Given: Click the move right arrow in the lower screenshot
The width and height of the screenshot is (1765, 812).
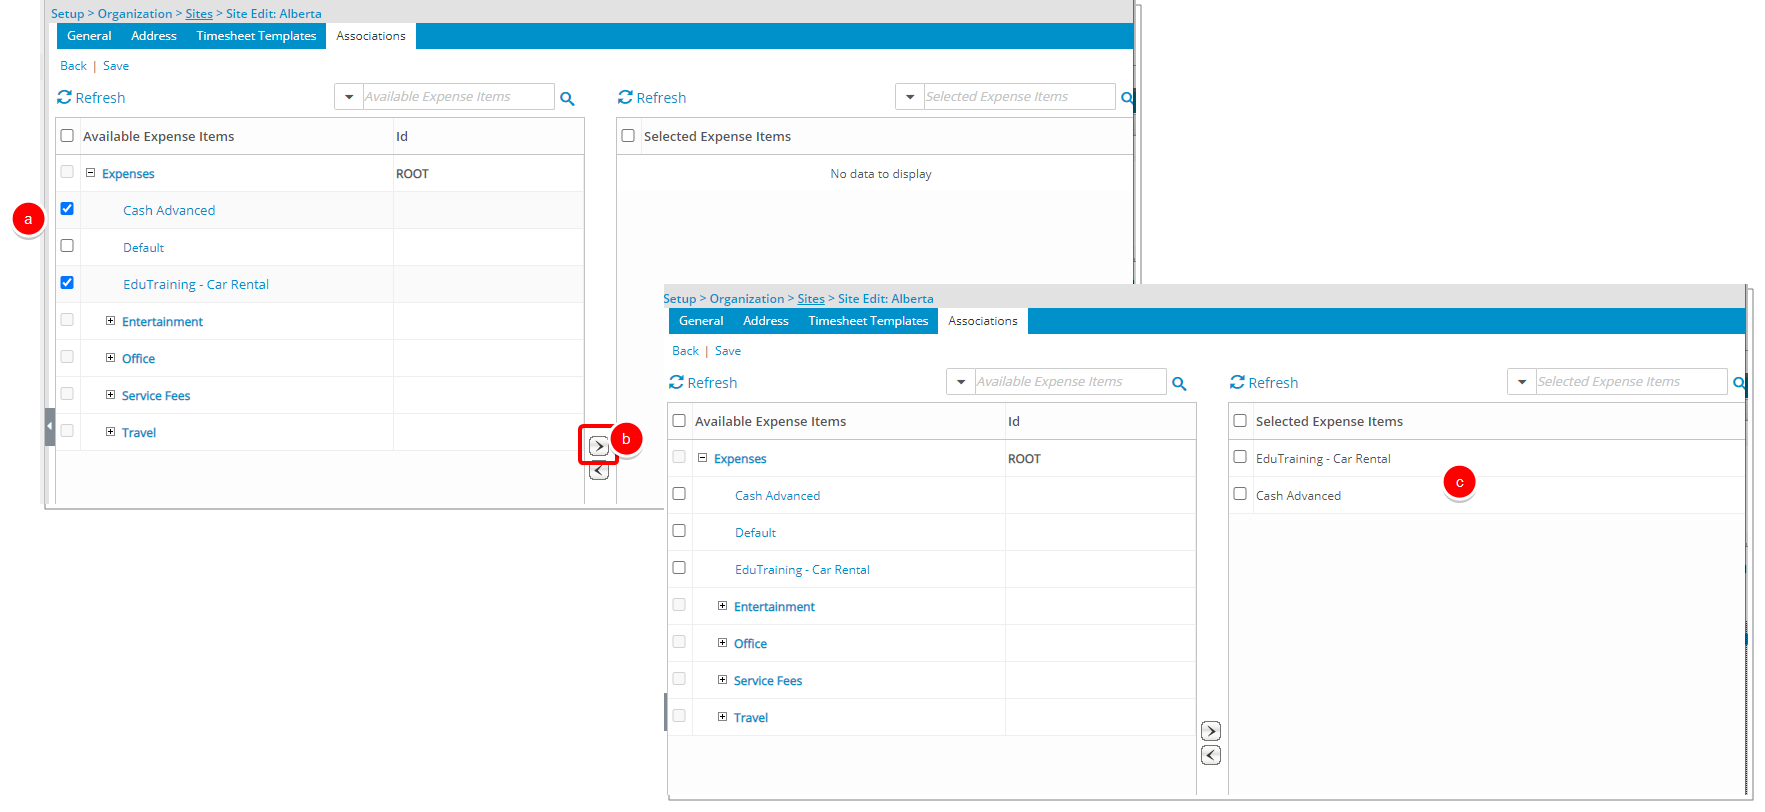Looking at the screenshot, I should (1210, 731).
